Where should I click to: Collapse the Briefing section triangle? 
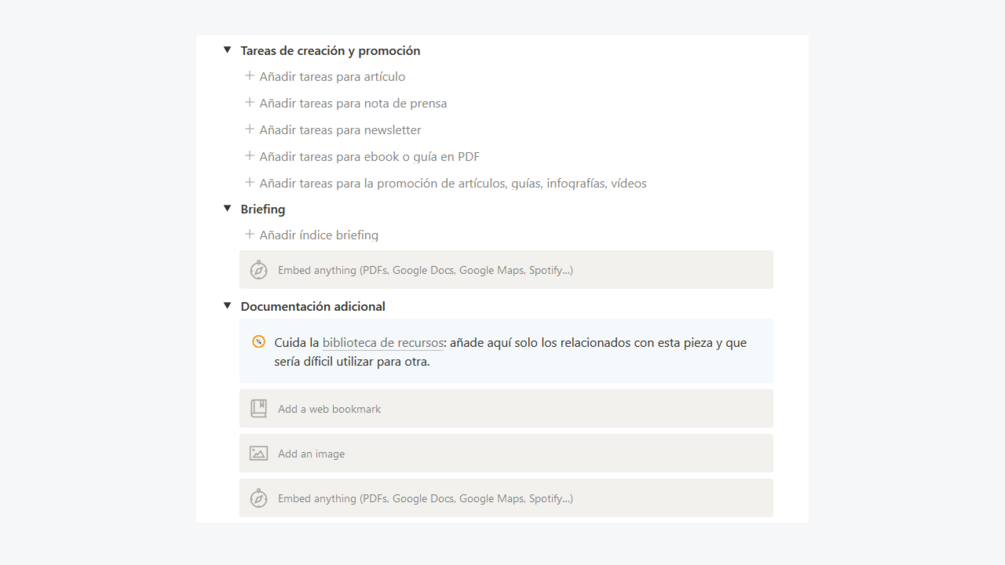[227, 209]
